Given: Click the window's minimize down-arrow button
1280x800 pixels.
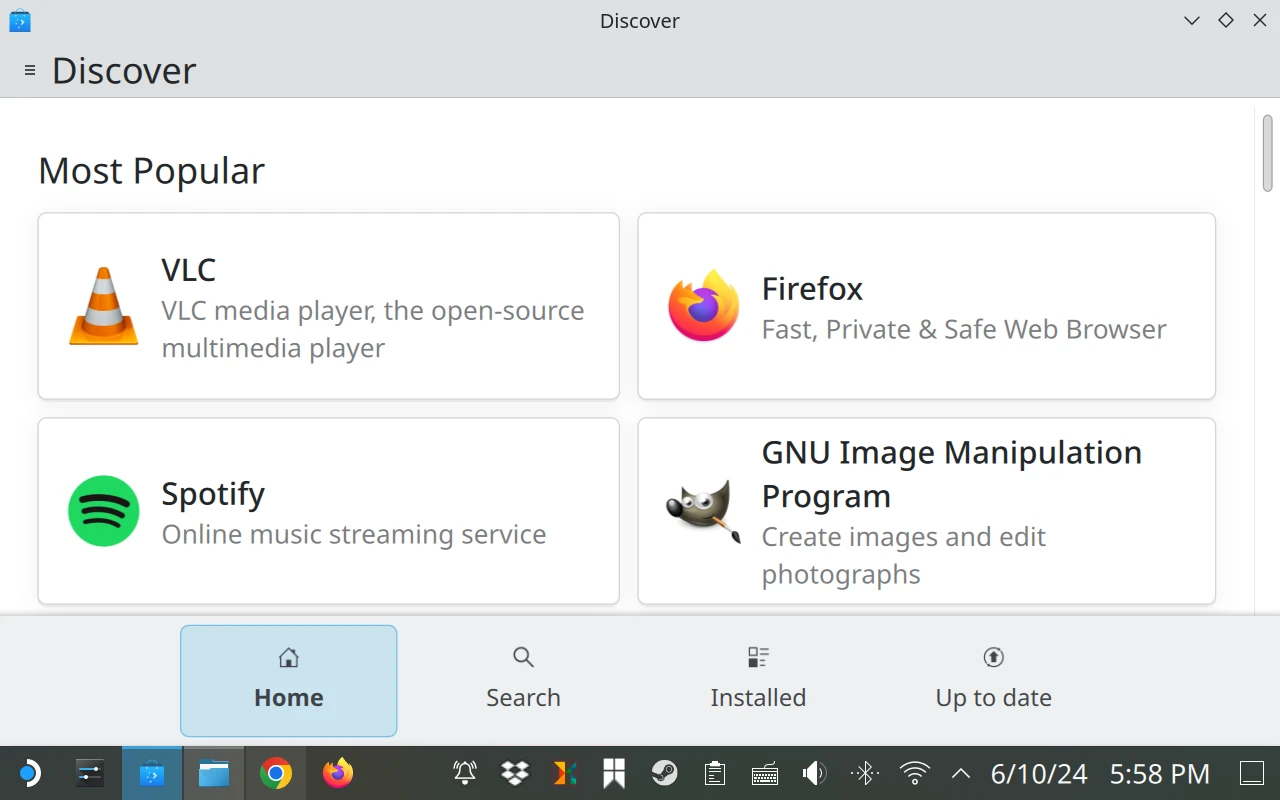Looking at the screenshot, I should pyautogui.click(x=1192, y=20).
